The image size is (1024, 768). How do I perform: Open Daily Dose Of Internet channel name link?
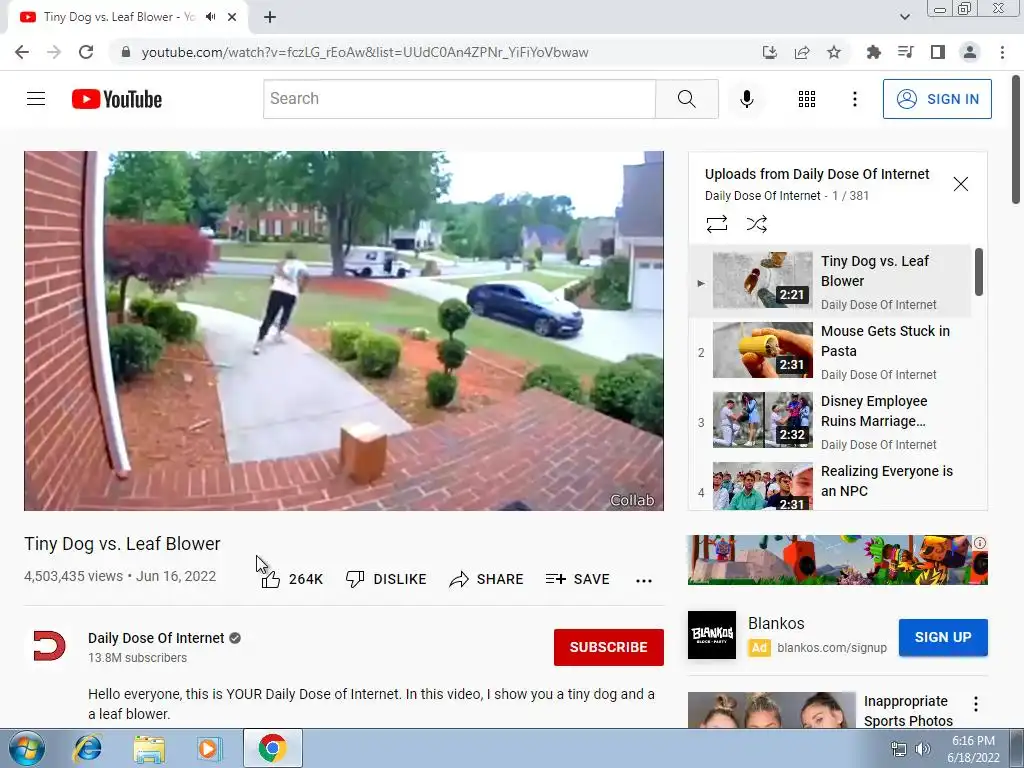tap(156, 638)
